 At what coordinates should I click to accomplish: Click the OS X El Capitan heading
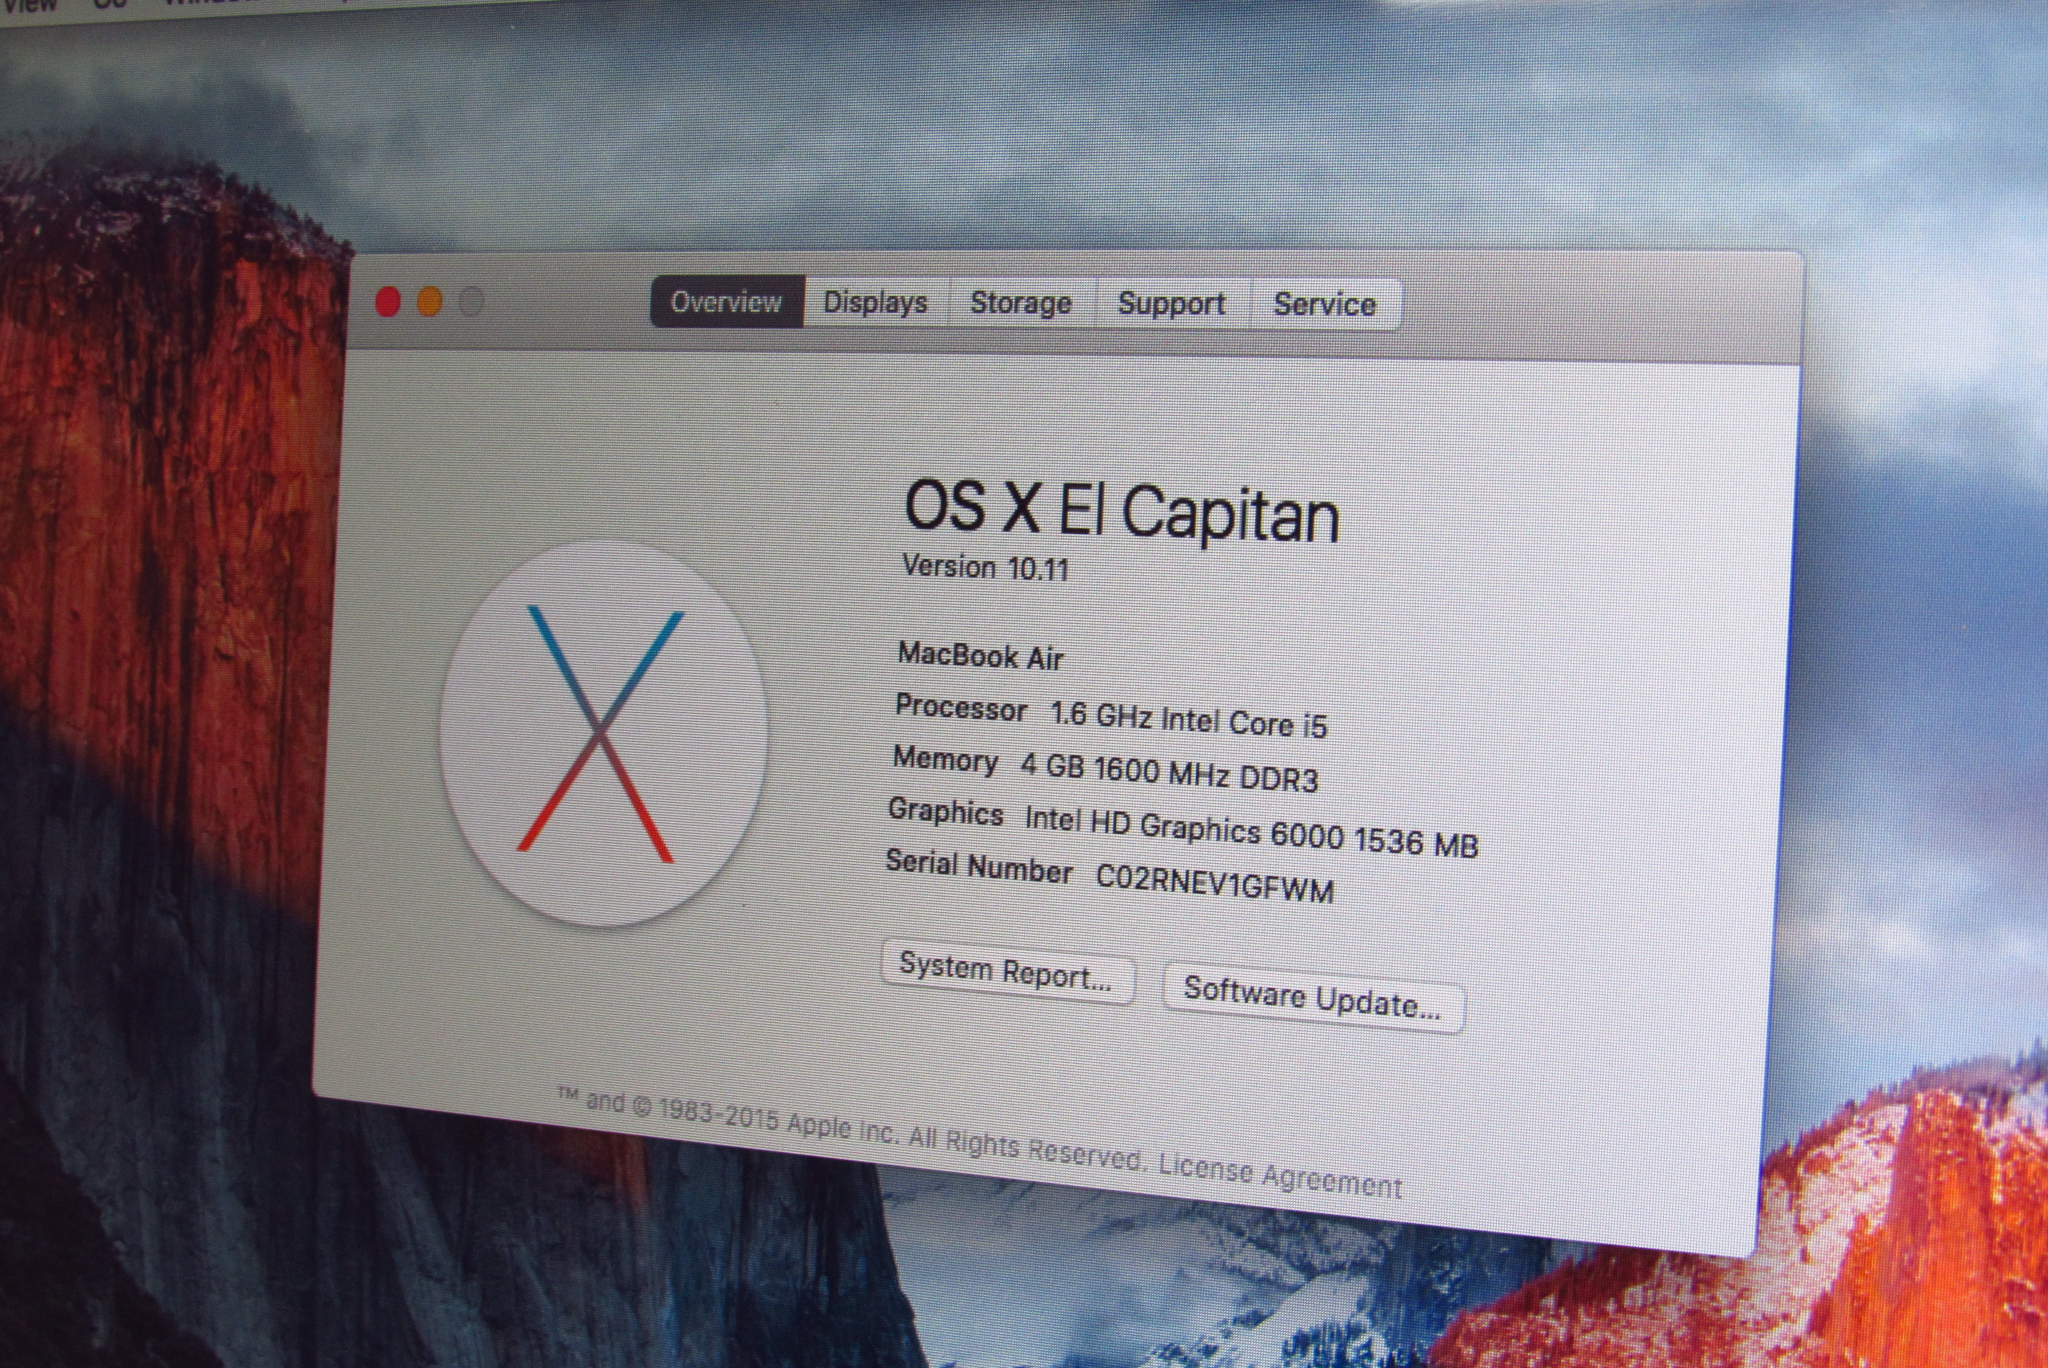1120,511
